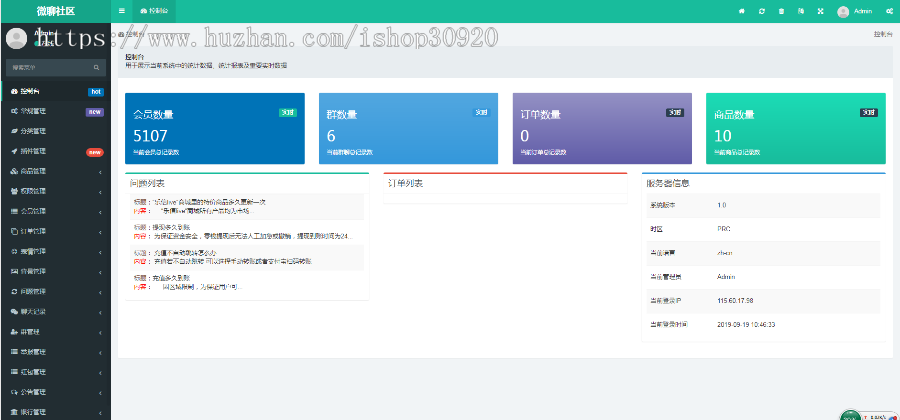Click the profile avatar above the sidebar search
This screenshot has width=900, height=420.
pos(16,38)
